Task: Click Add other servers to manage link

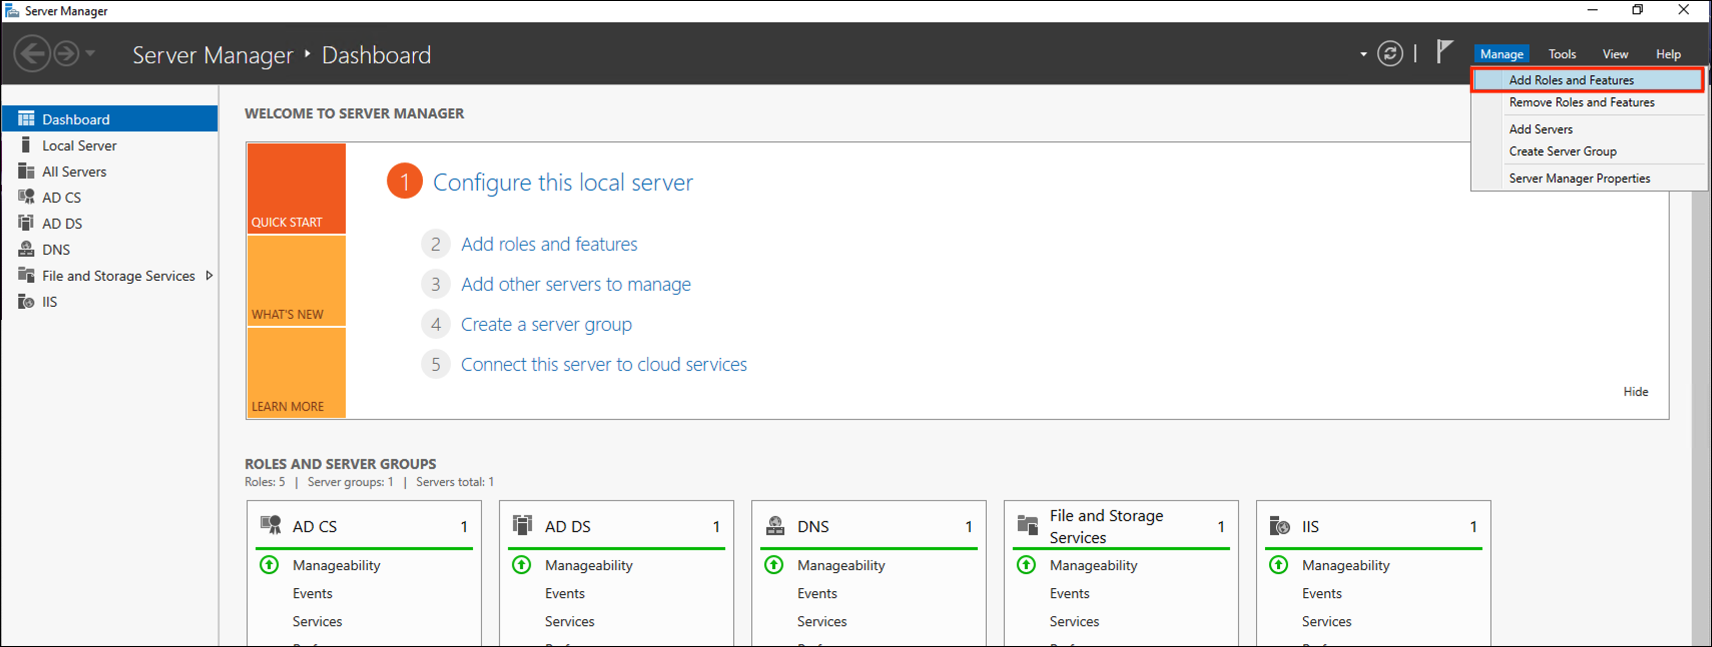Action: (575, 285)
